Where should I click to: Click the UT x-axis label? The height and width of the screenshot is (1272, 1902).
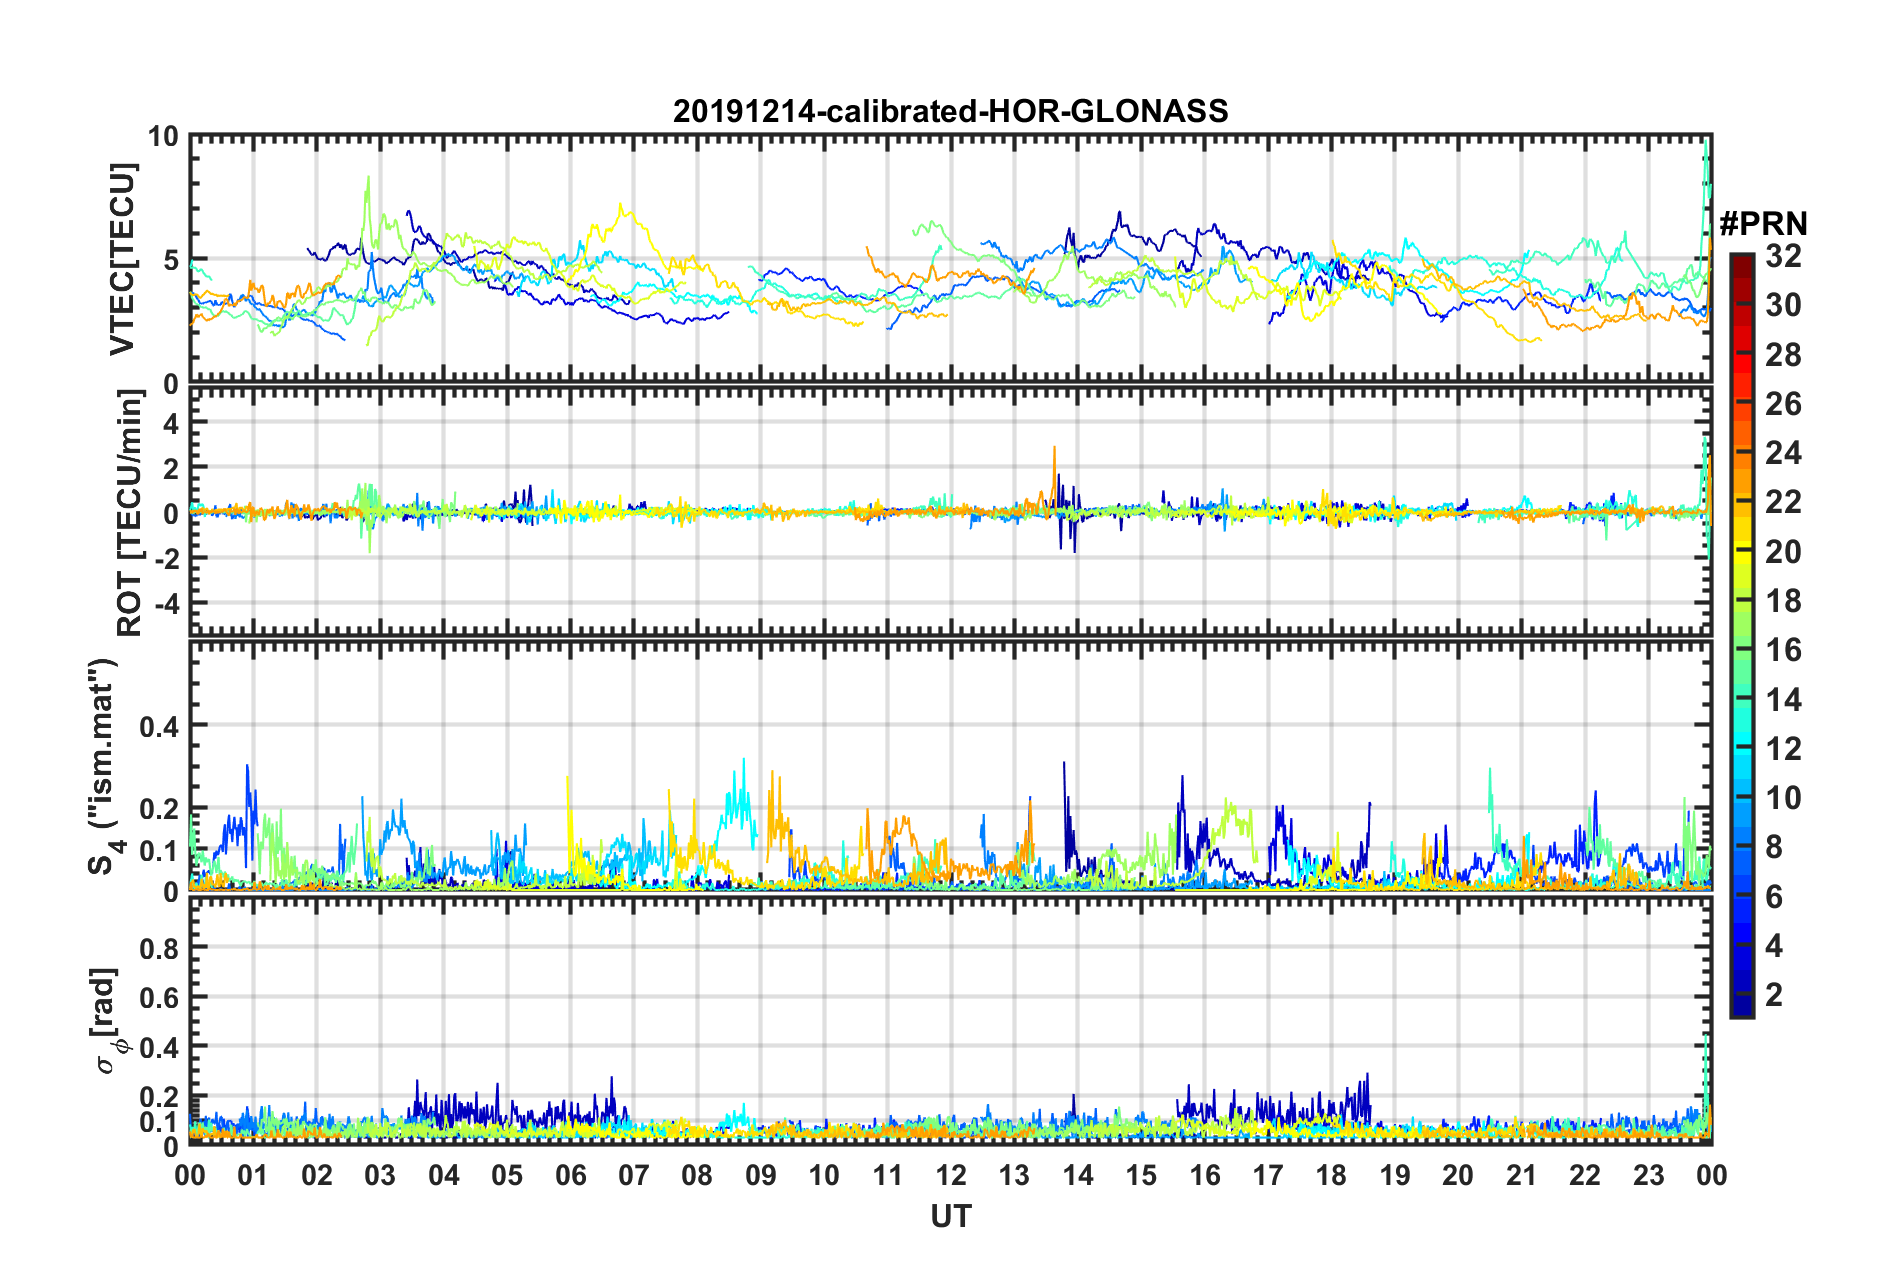click(950, 1216)
